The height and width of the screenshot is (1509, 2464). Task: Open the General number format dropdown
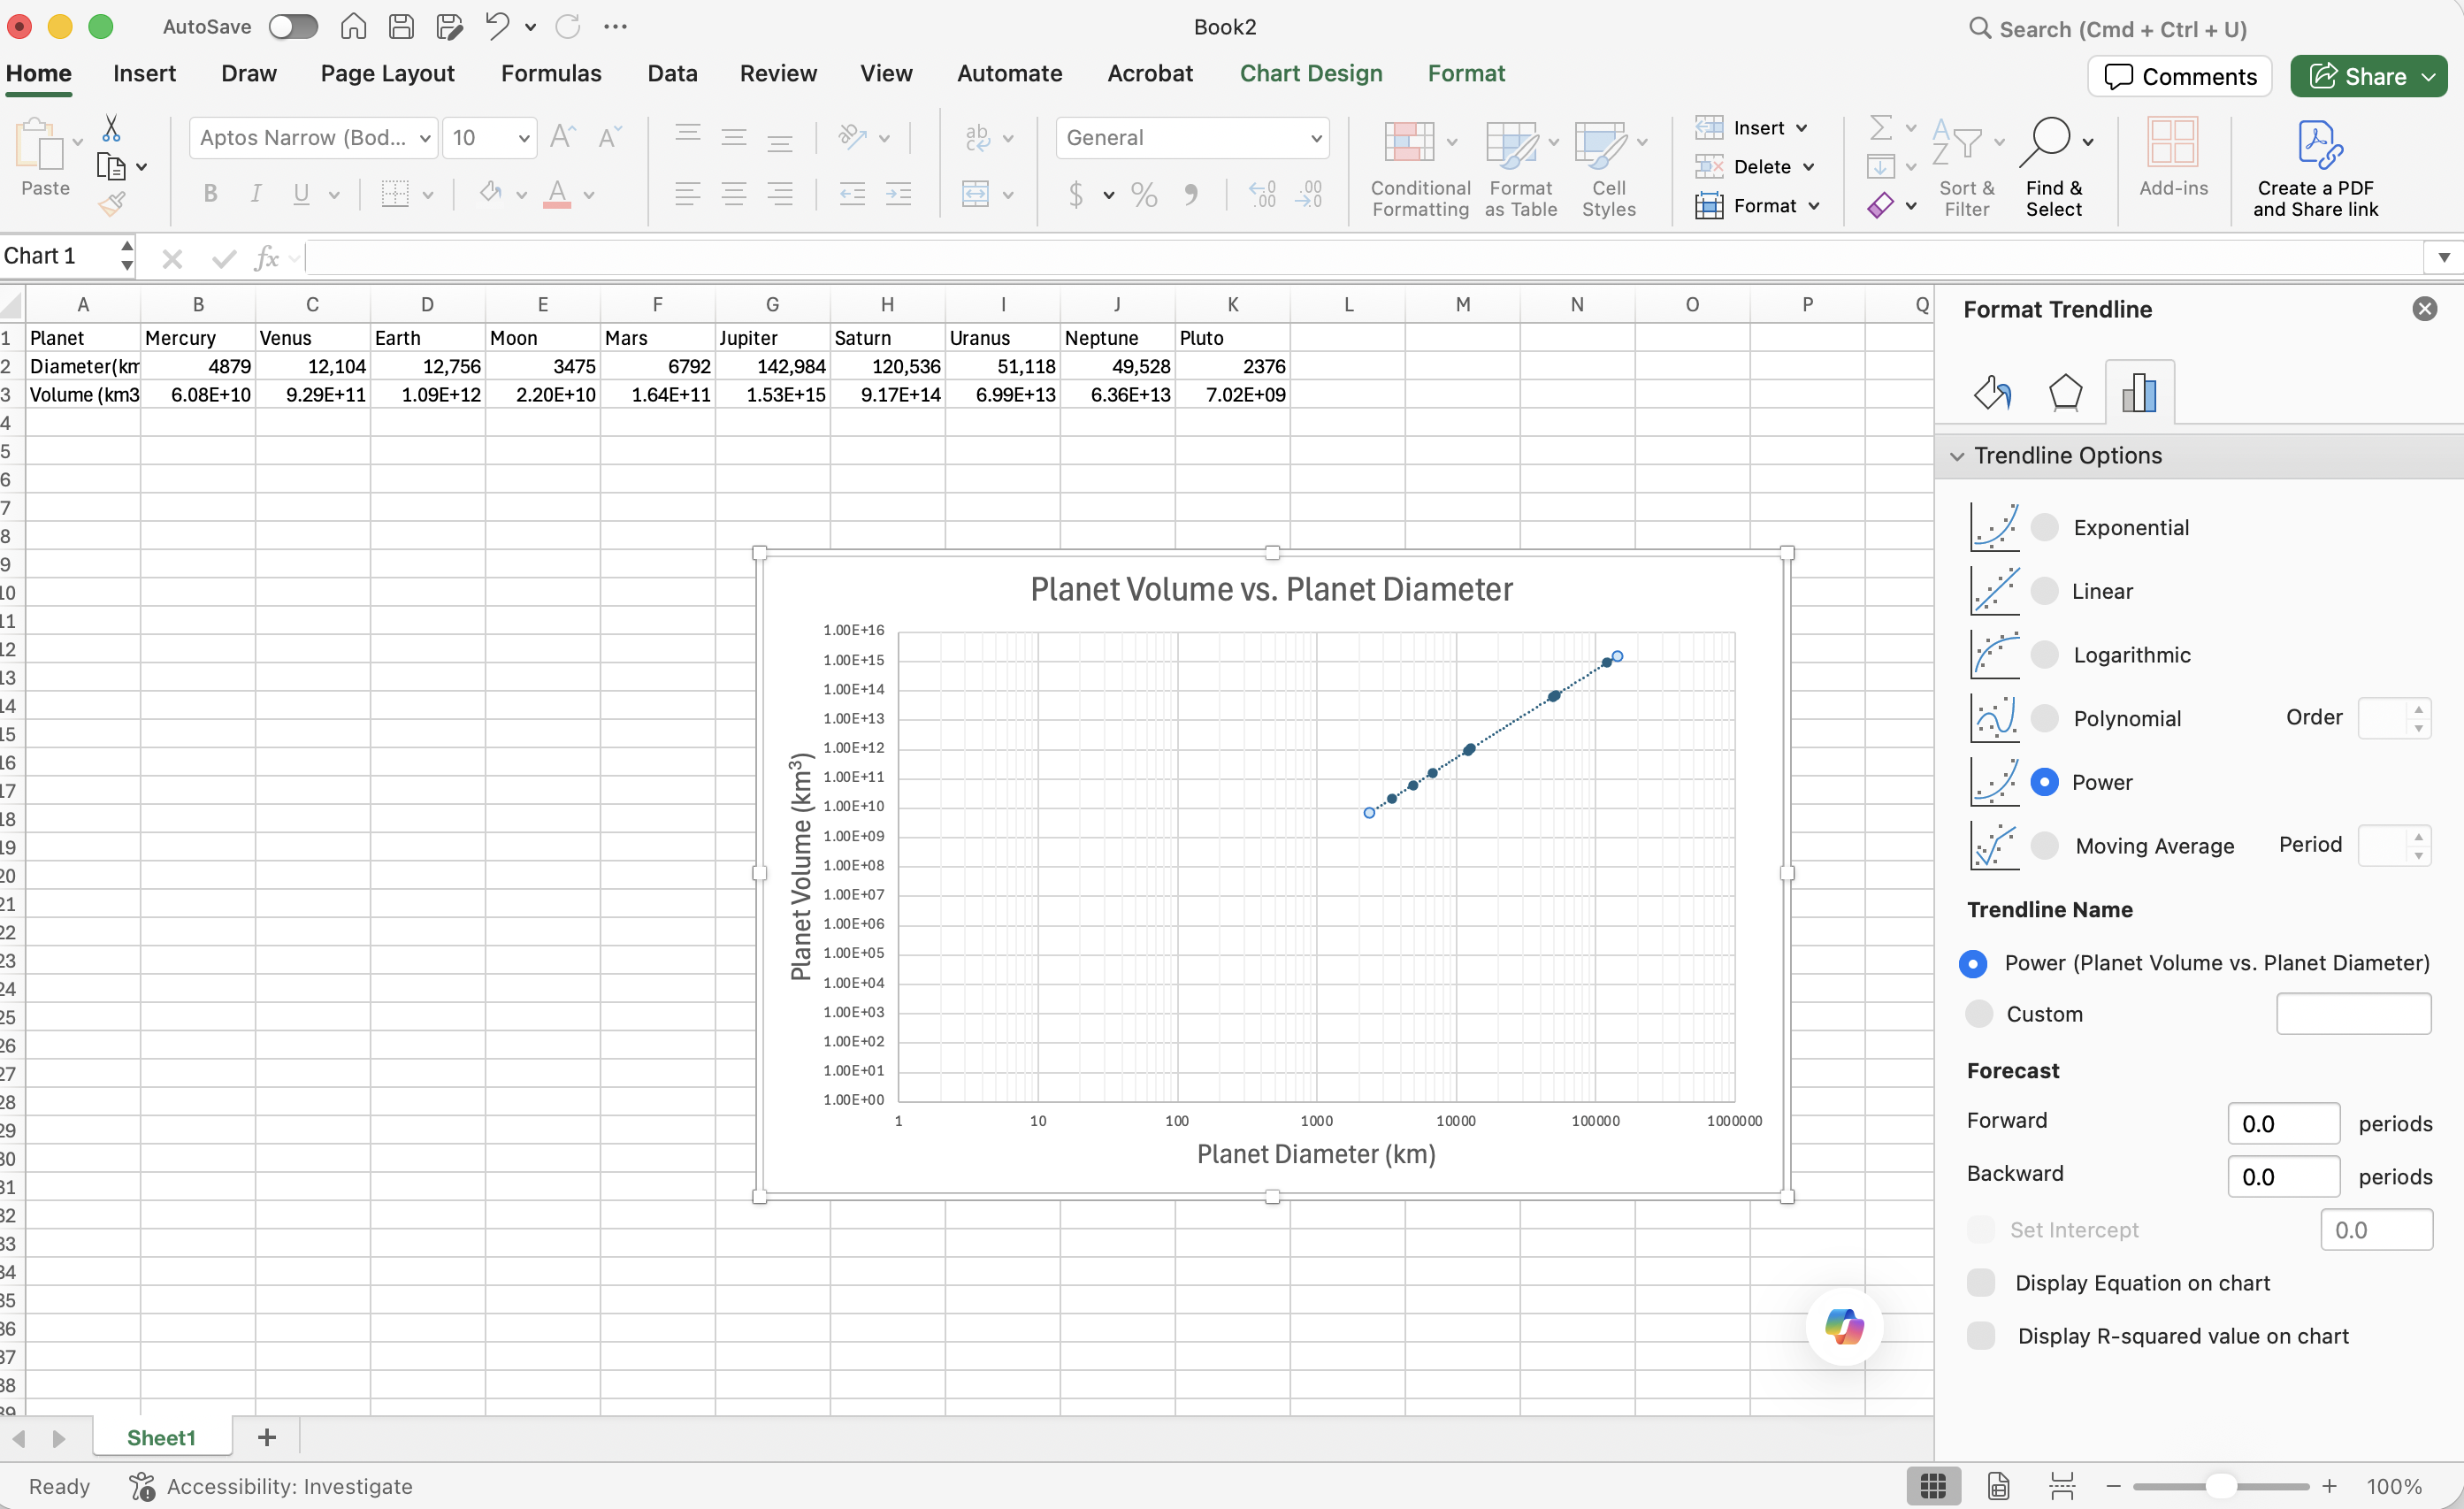coord(1316,138)
